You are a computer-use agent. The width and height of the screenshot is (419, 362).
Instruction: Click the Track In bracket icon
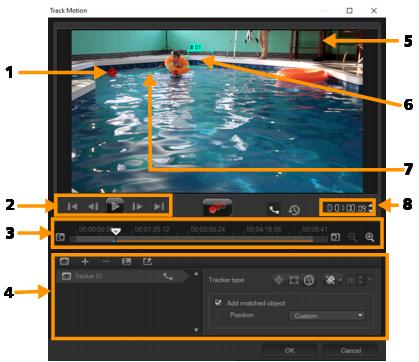pyautogui.click(x=61, y=237)
